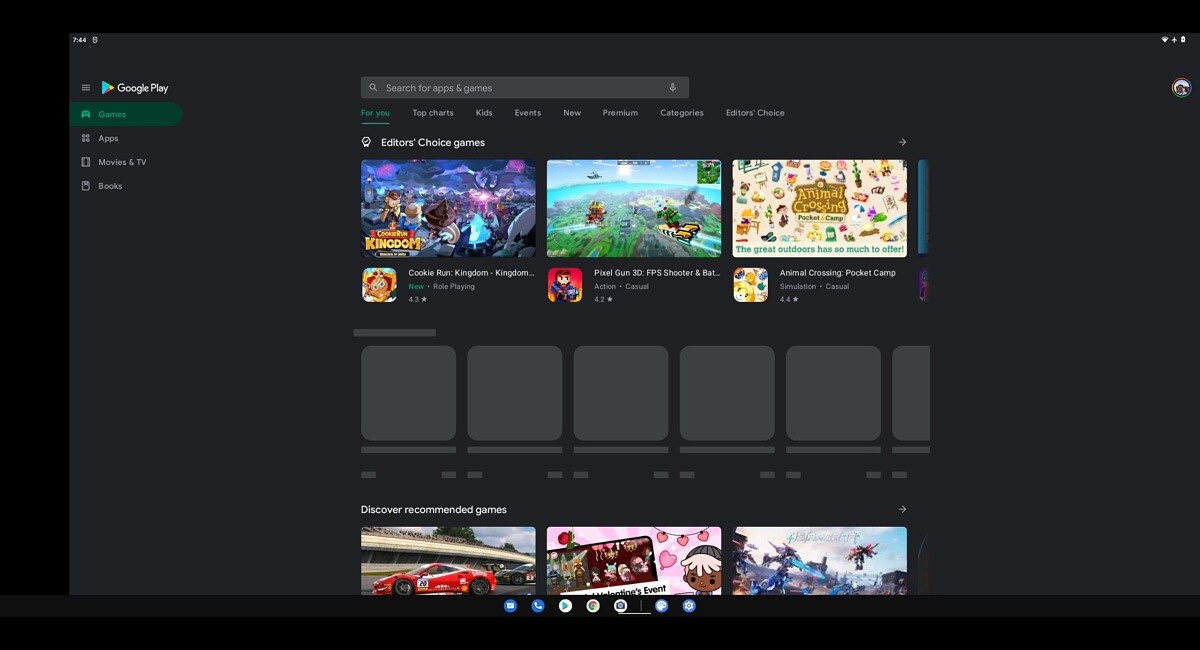The height and width of the screenshot is (650, 1200).
Task: Click the search apps and games field
Action: [500, 87]
